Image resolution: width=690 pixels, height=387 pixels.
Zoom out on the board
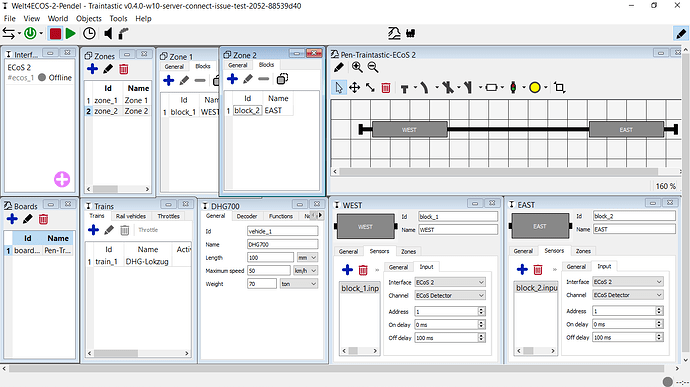(x=373, y=67)
